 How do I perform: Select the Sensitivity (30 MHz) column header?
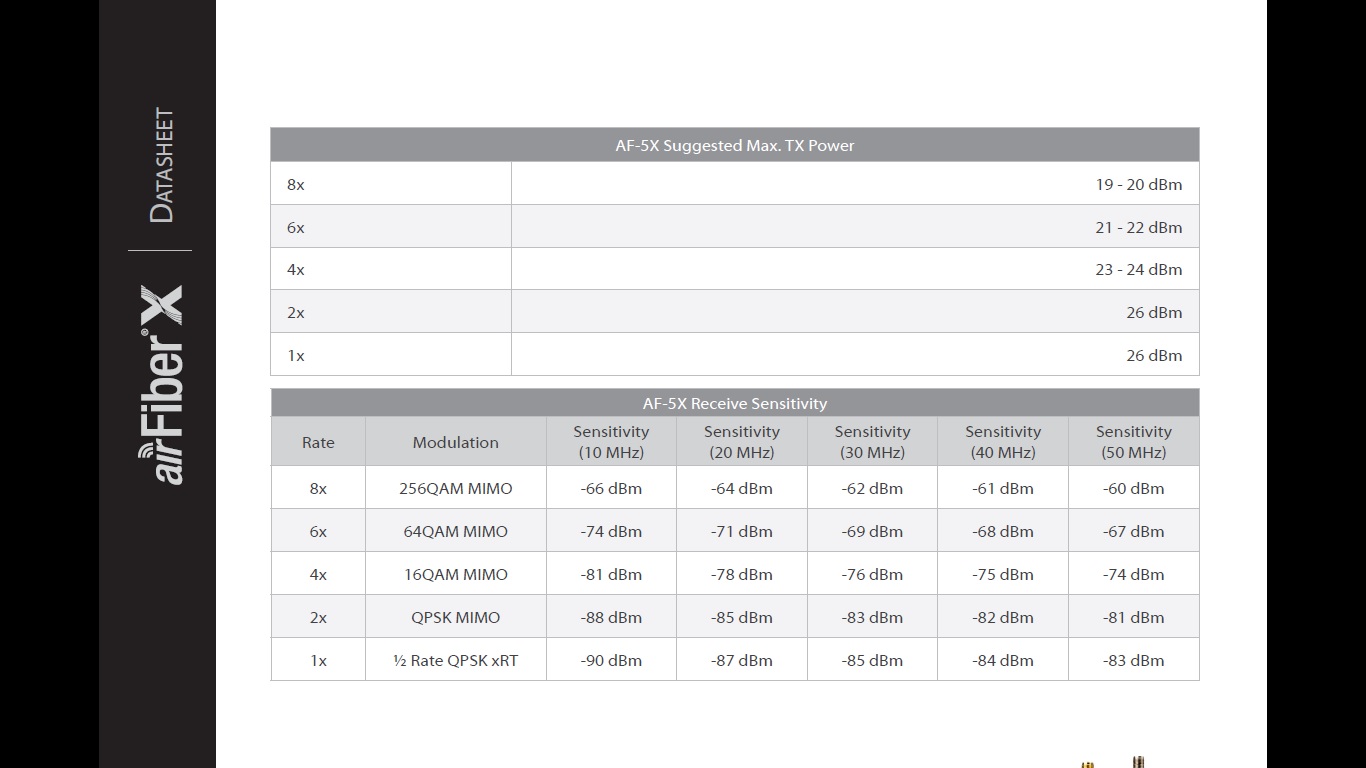(x=872, y=442)
